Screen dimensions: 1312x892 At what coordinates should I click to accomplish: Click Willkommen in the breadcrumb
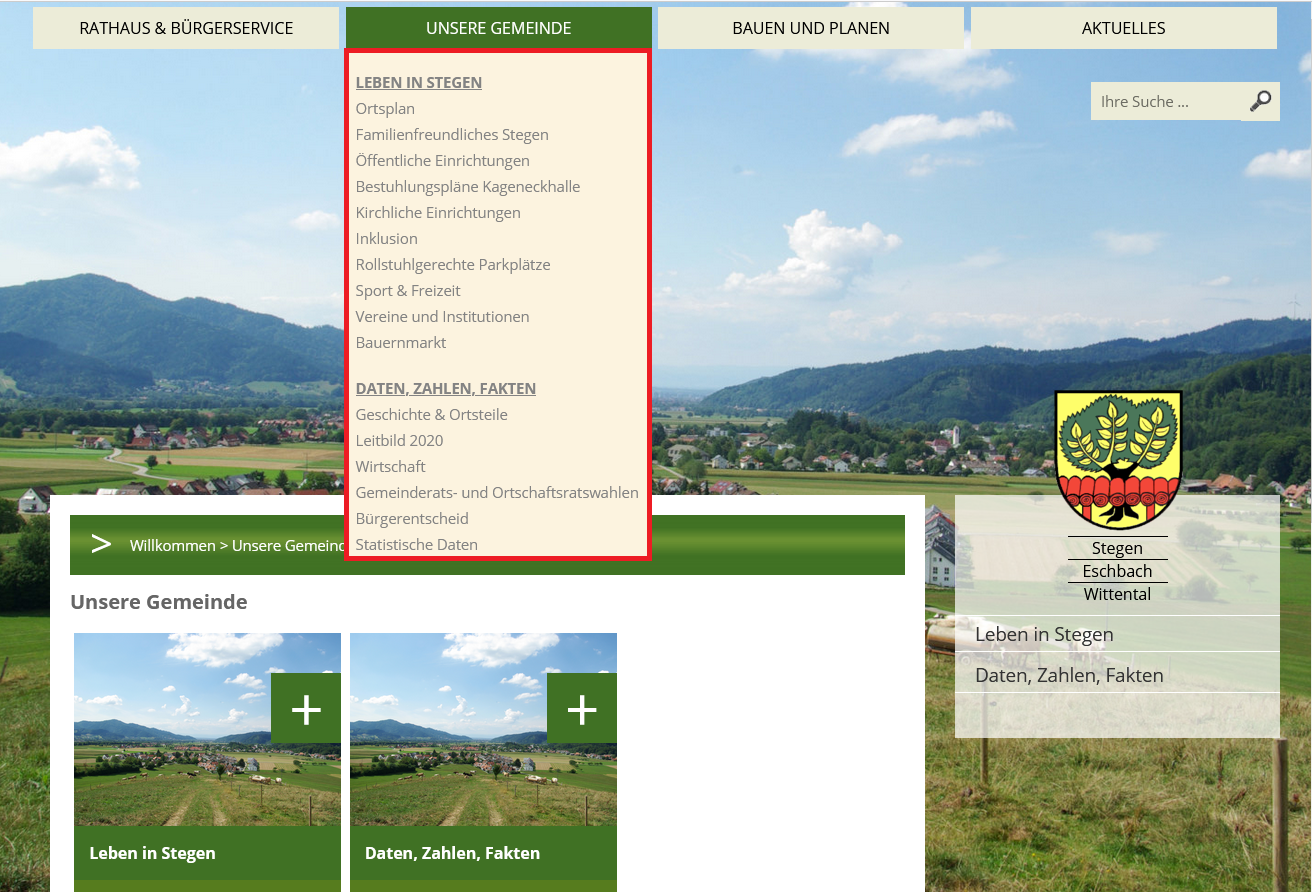[x=172, y=545]
